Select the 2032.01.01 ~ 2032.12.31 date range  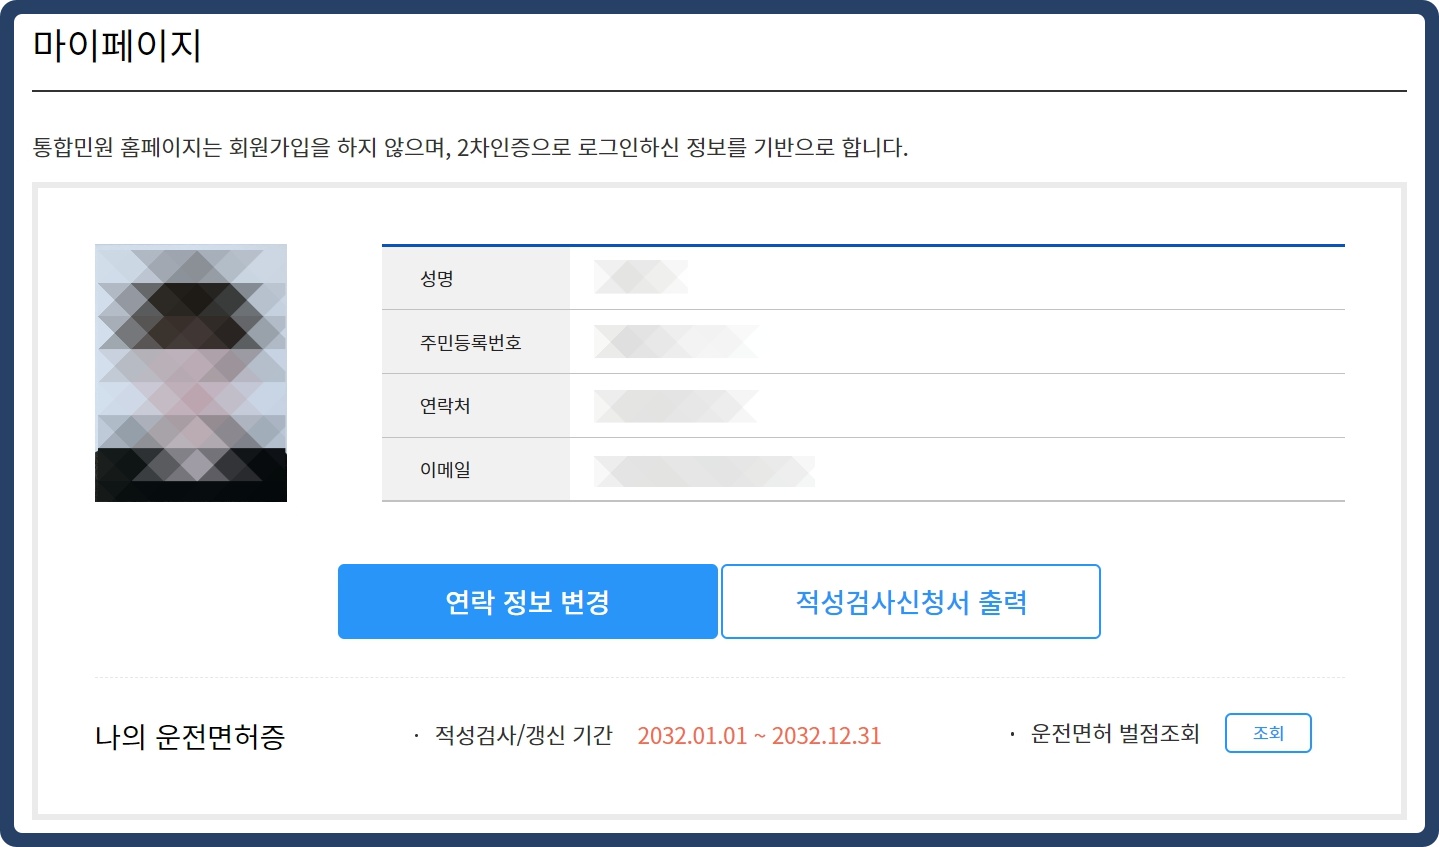(x=760, y=735)
